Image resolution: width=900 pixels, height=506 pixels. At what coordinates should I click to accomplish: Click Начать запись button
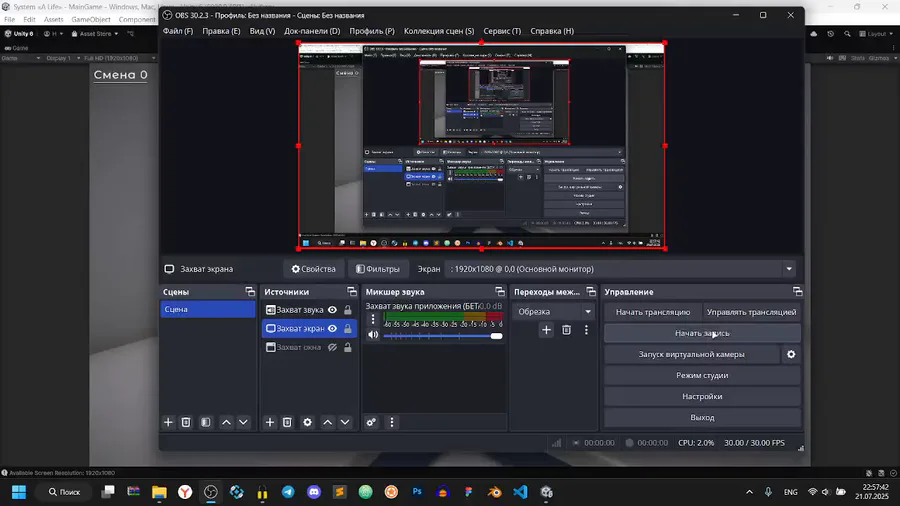point(702,333)
